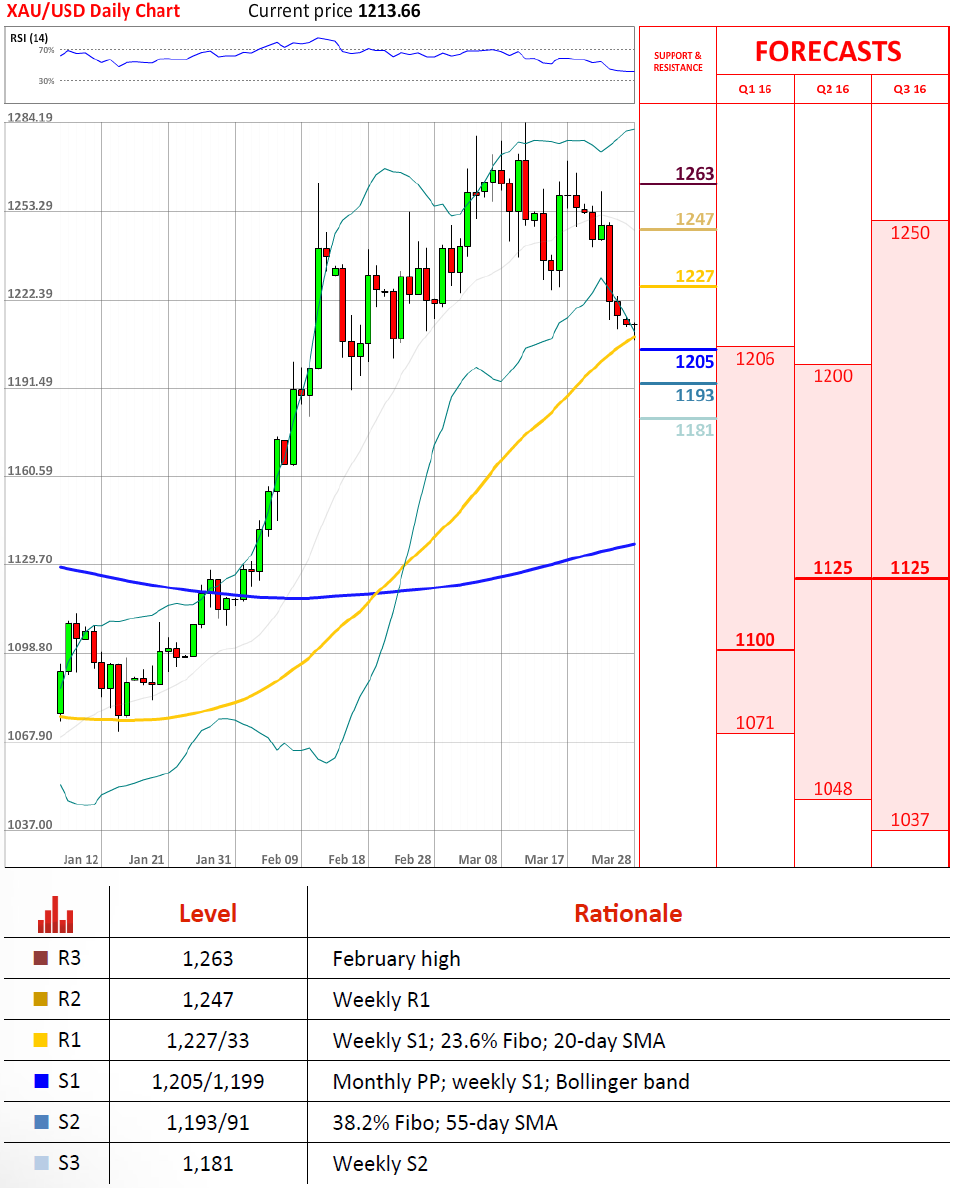Click the FORECASTS heading

coord(827,51)
